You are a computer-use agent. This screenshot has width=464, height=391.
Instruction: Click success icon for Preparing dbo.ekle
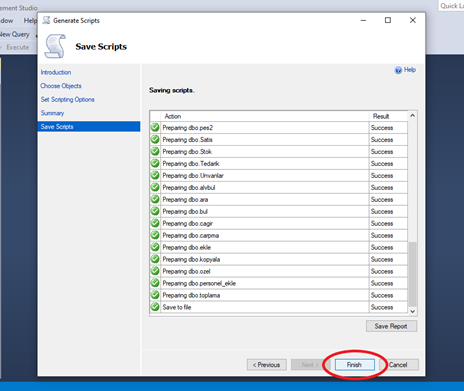pyautogui.click(x=155, y=247)
